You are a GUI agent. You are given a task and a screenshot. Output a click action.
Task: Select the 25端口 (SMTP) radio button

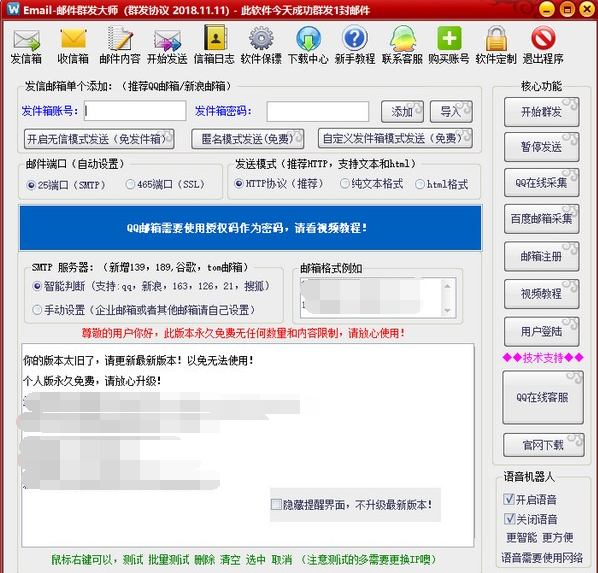(31, 185)
